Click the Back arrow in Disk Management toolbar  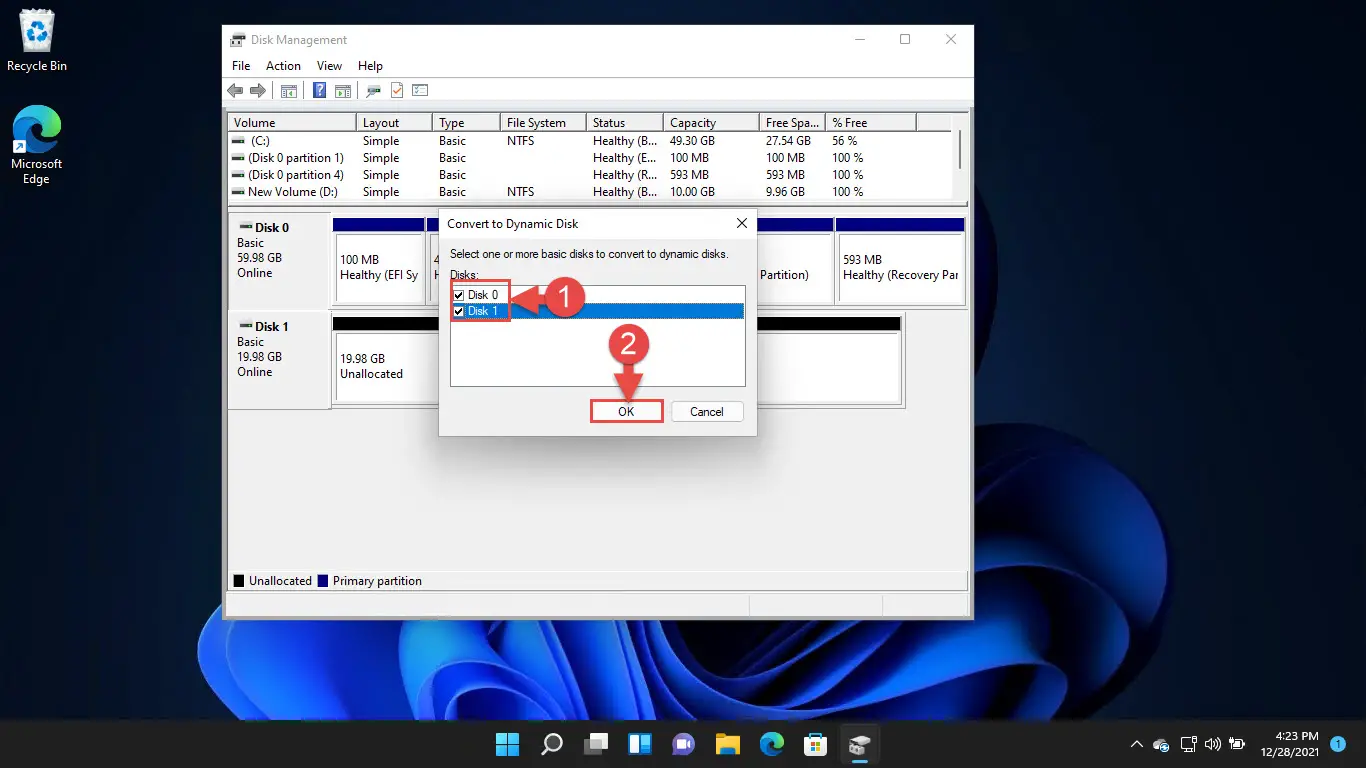[235, 91]
